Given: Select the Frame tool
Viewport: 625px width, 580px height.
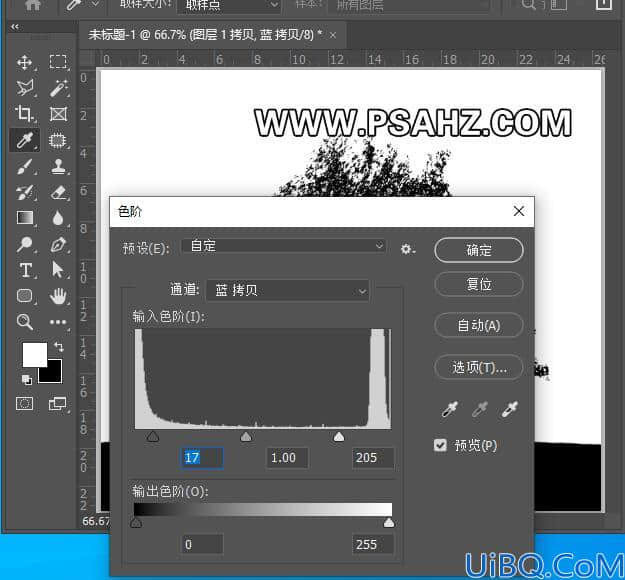Looking at the screenshot, I should [58, 114].
